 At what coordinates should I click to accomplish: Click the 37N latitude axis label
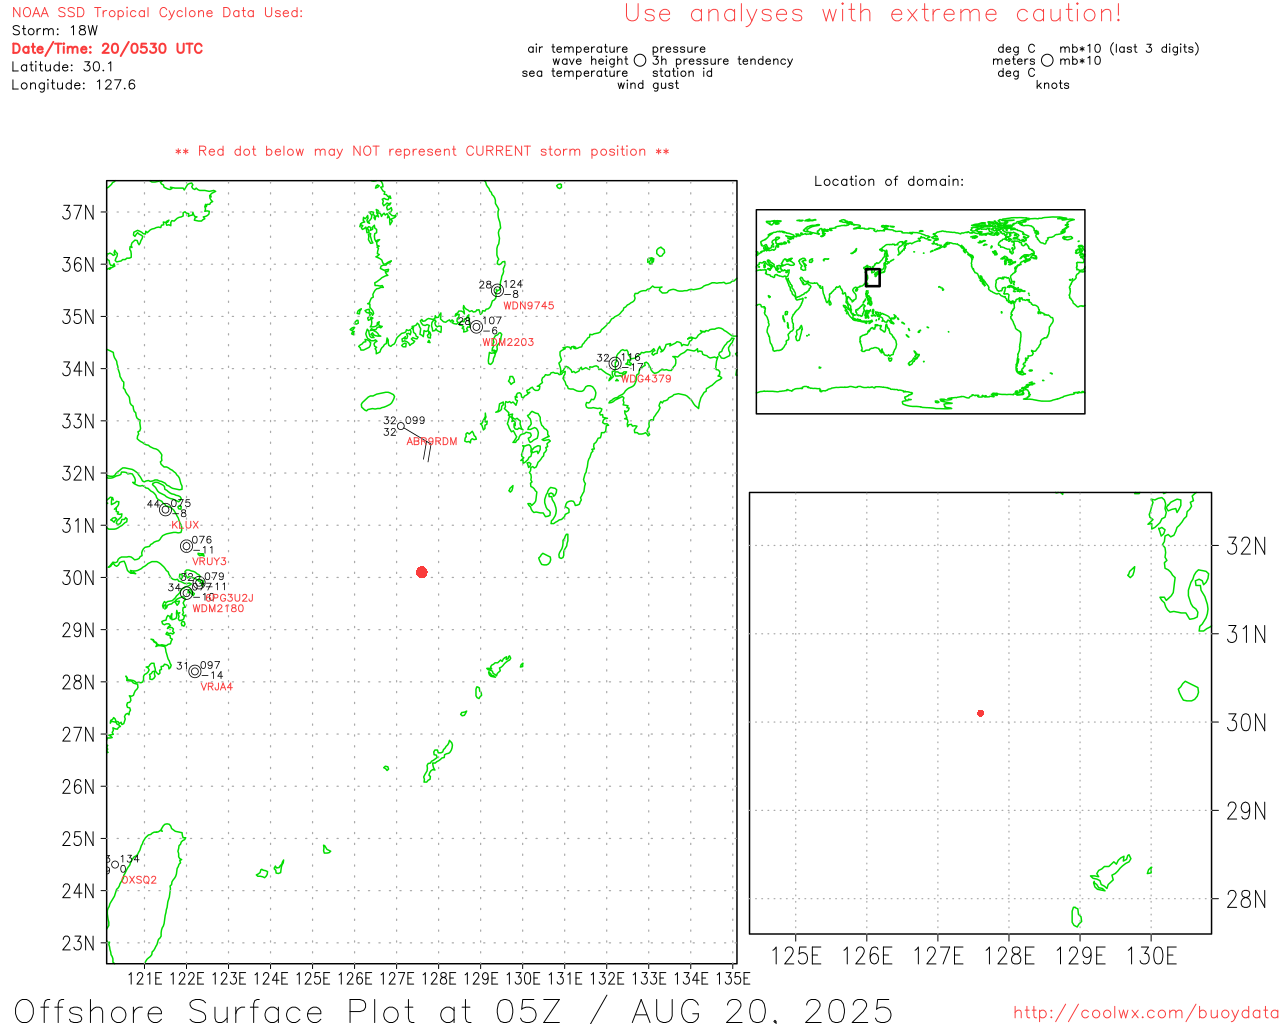(x=79, y=212)
